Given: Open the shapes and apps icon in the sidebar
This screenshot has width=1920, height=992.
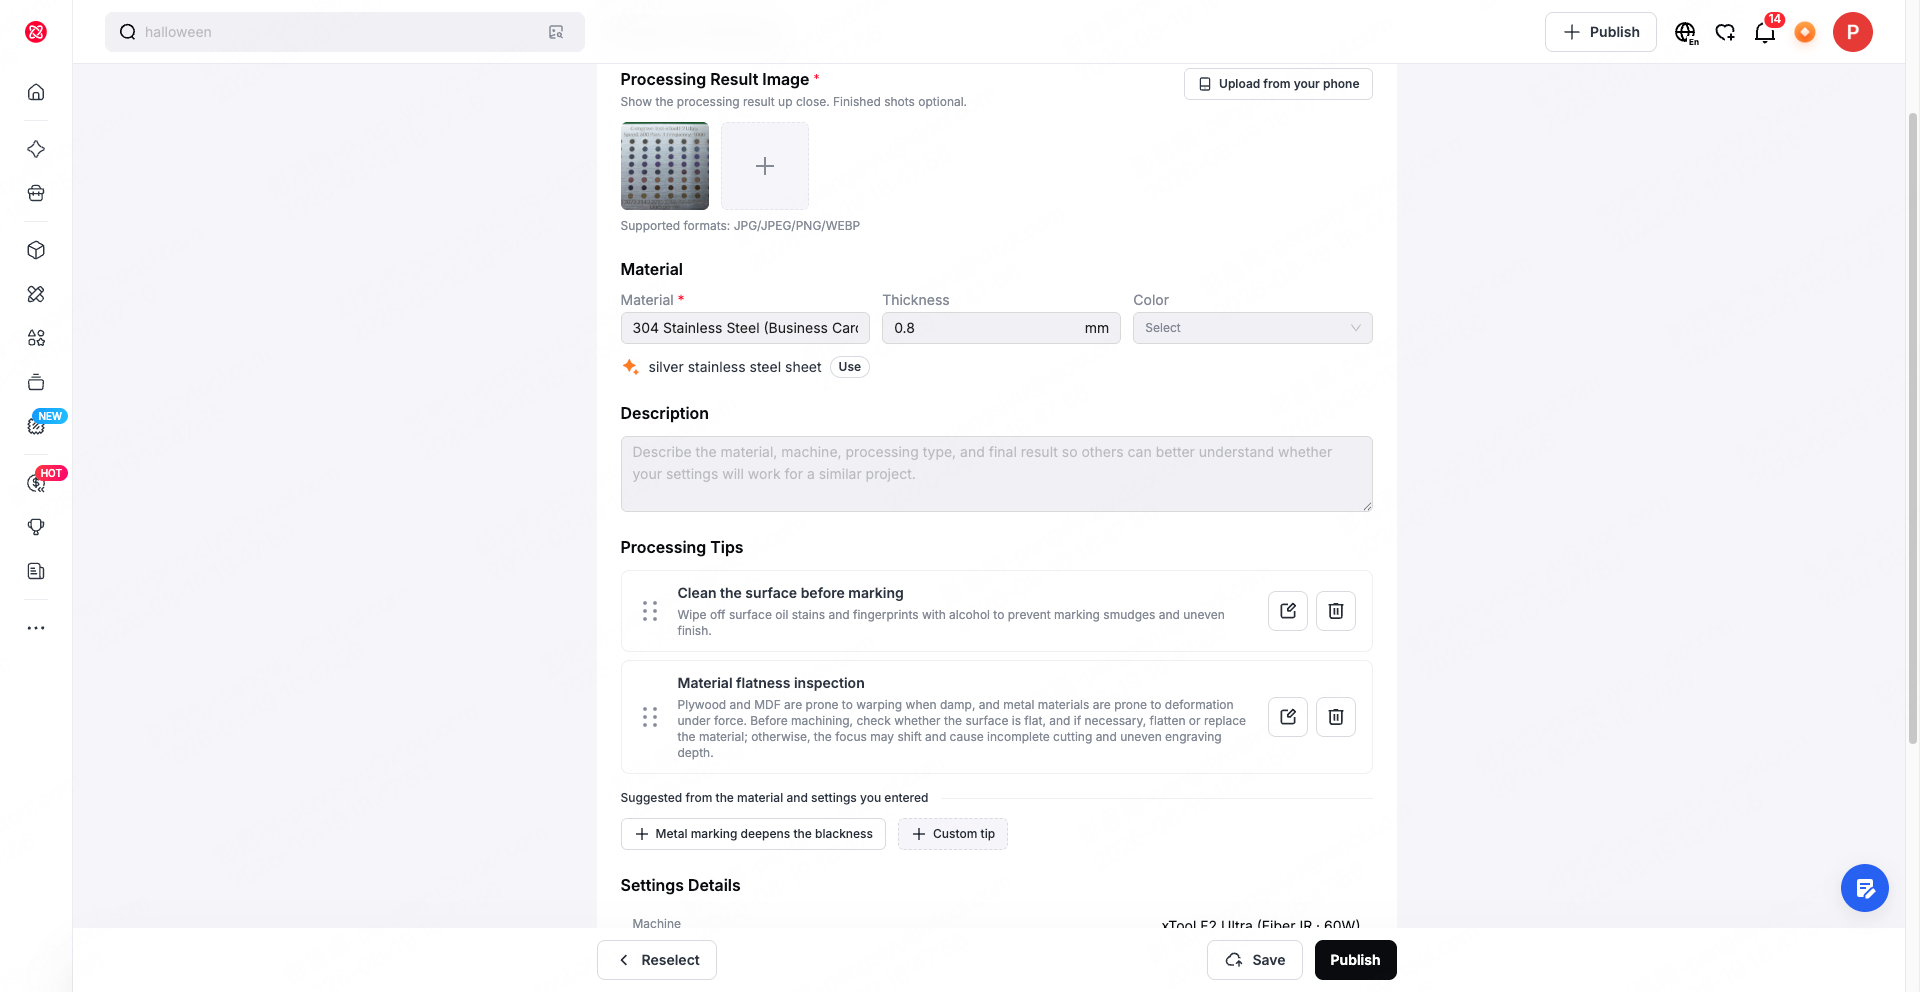Looking at the screenshot, I should pos(36,338).
